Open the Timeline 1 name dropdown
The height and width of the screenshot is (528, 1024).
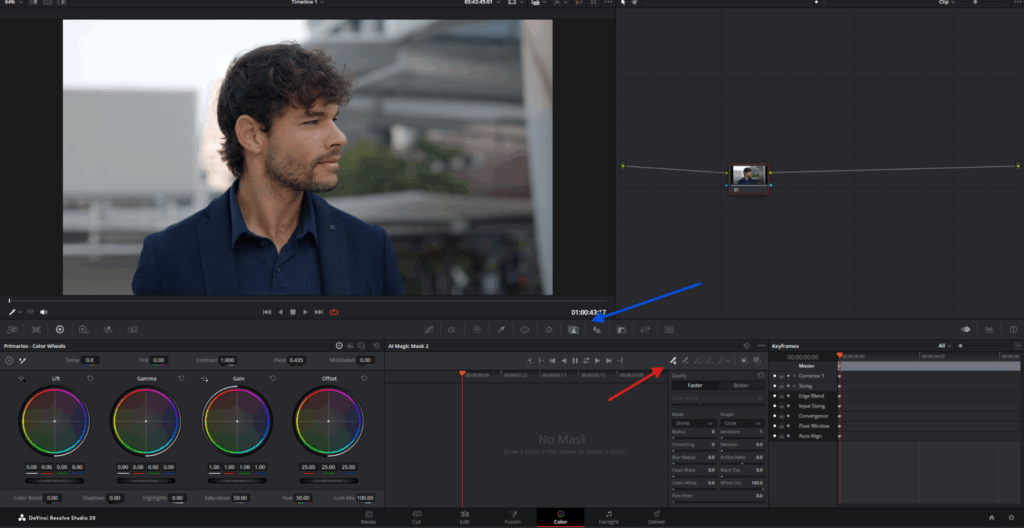pos(307,3)
